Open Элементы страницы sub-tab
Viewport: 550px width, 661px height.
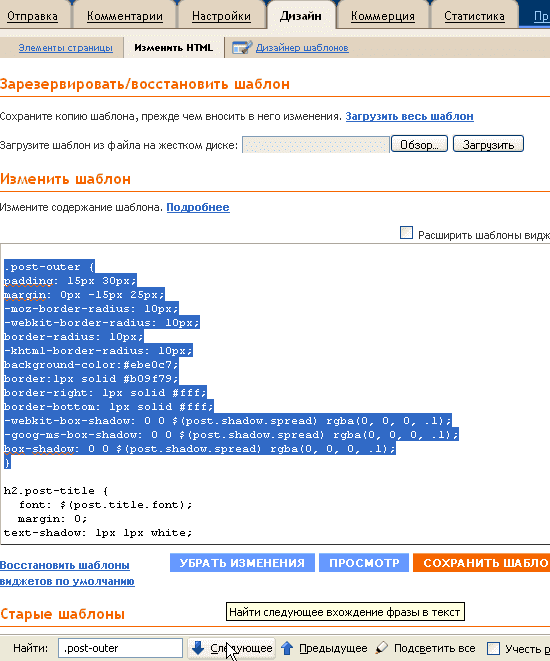(65, 48)
